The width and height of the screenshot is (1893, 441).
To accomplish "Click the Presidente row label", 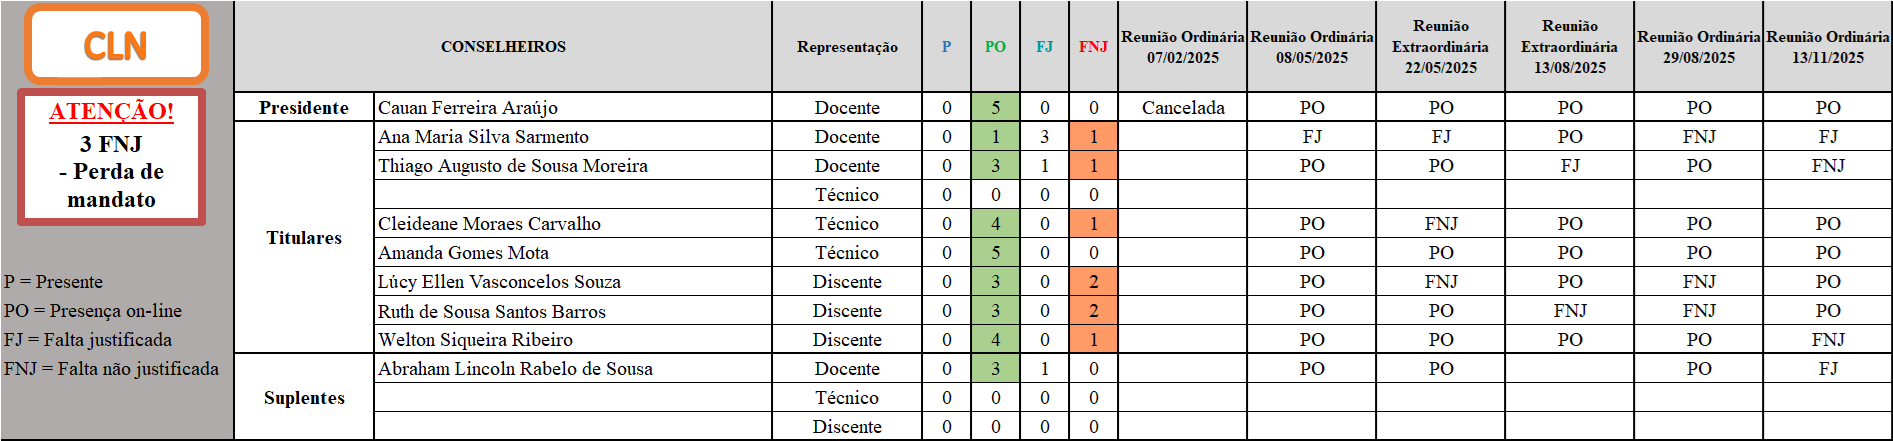I will click(x=304, y=108).
